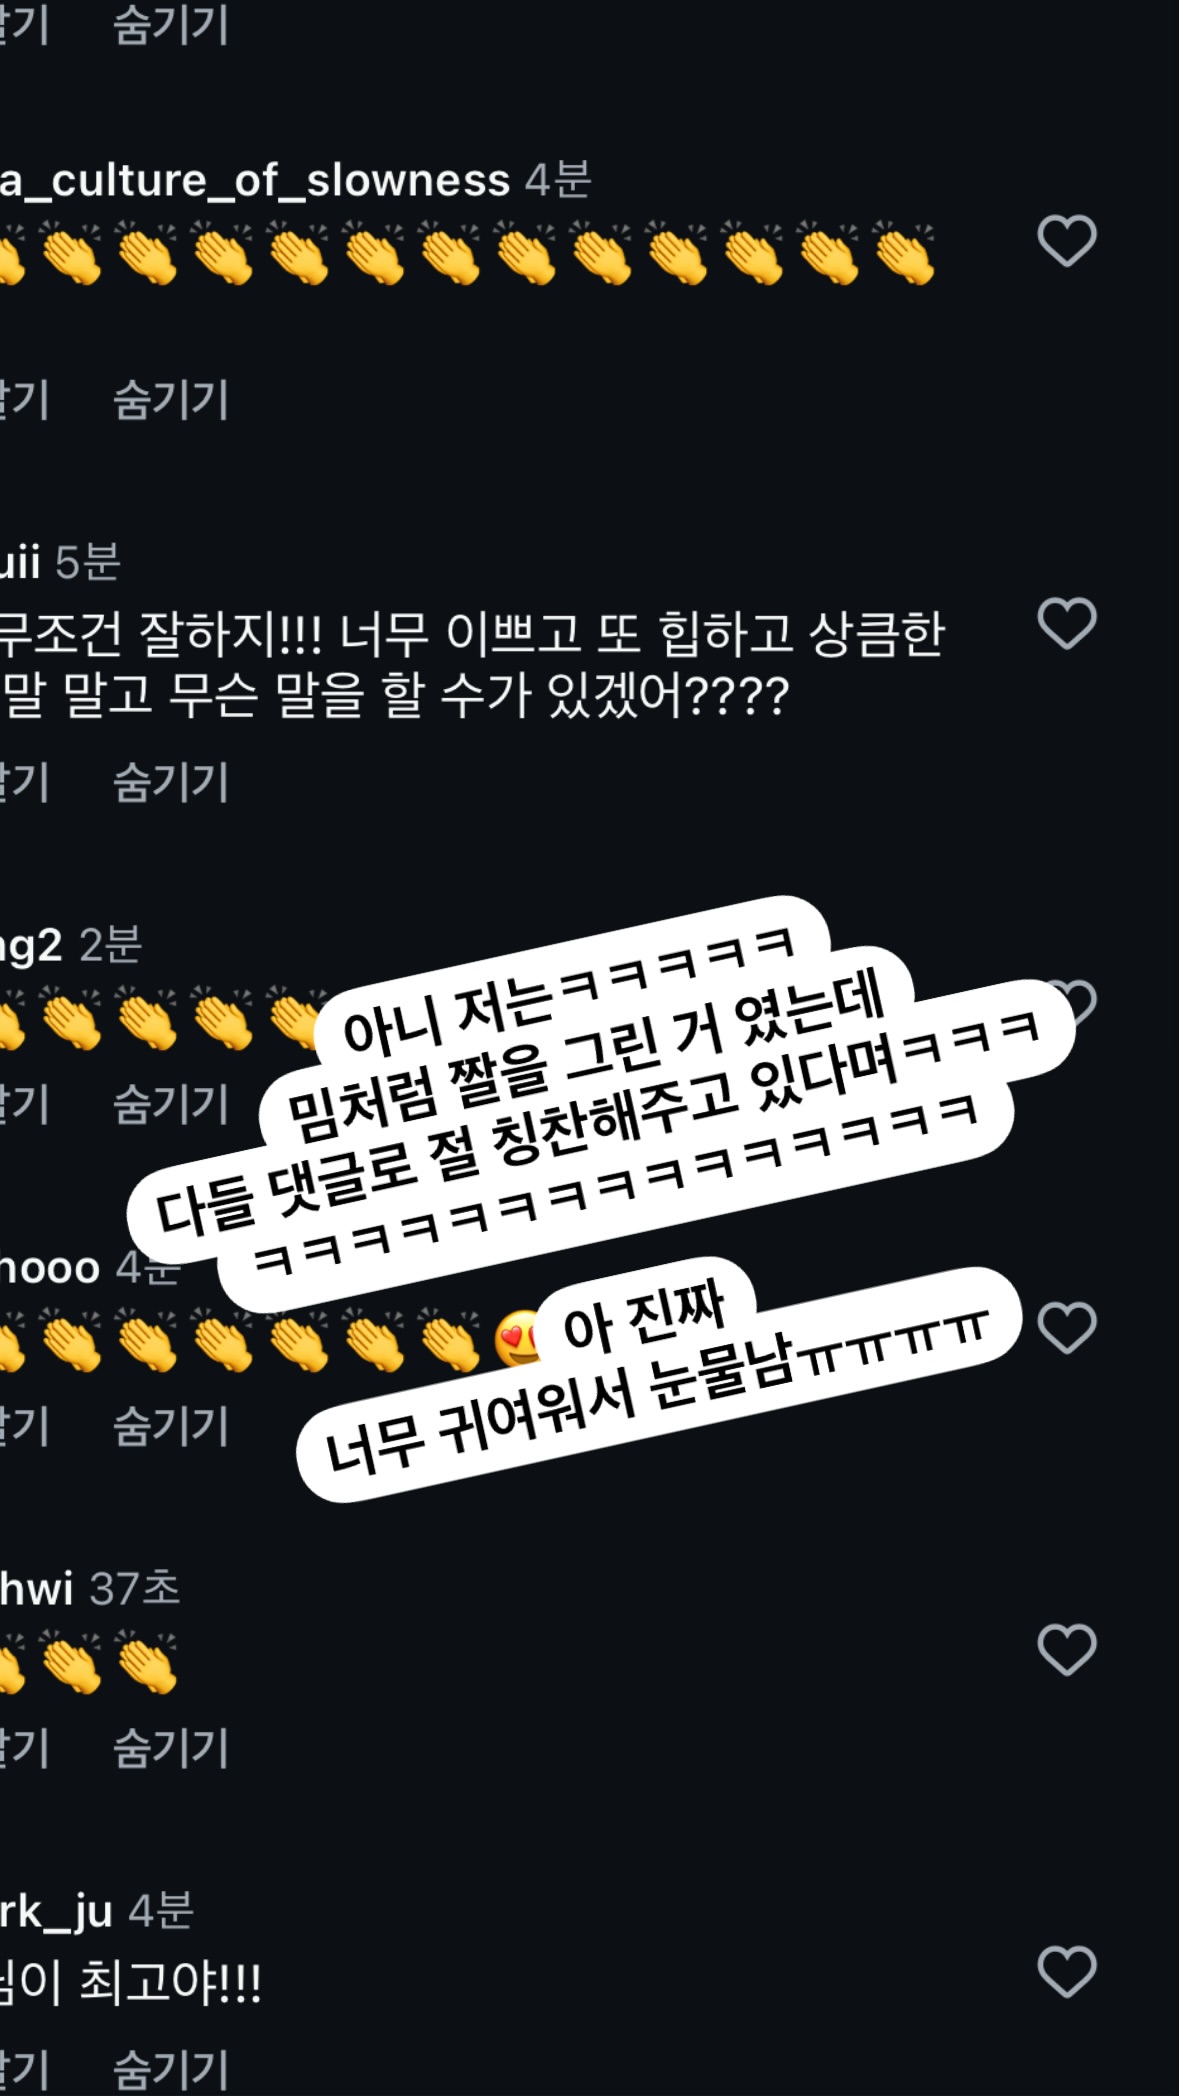The width and height of the screenshot is (1179, 2096).
Task: Like the hwi clapping comment
Action: click(1067, 1649)
